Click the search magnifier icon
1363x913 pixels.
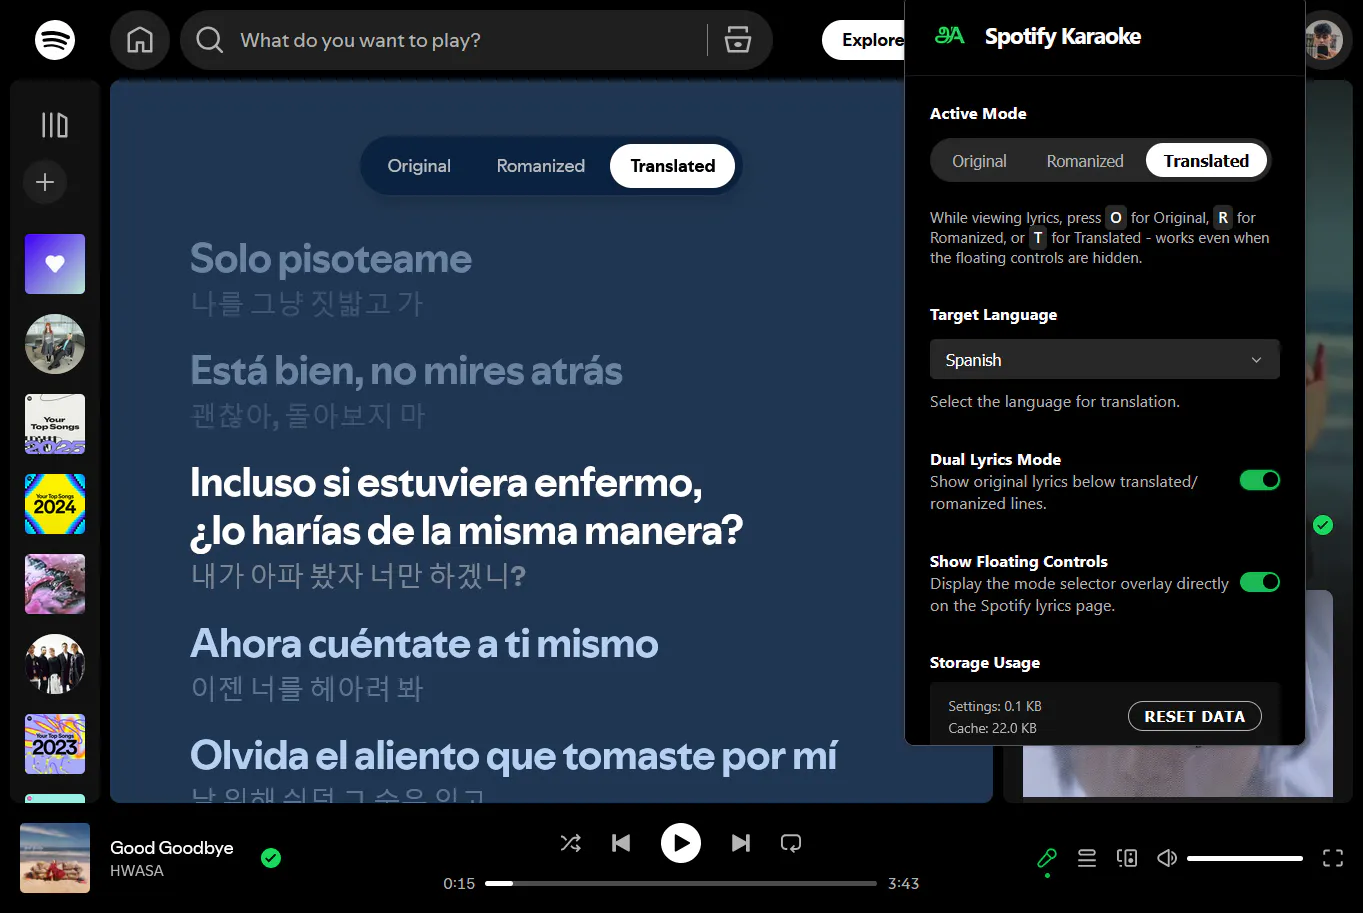[209, 40]
